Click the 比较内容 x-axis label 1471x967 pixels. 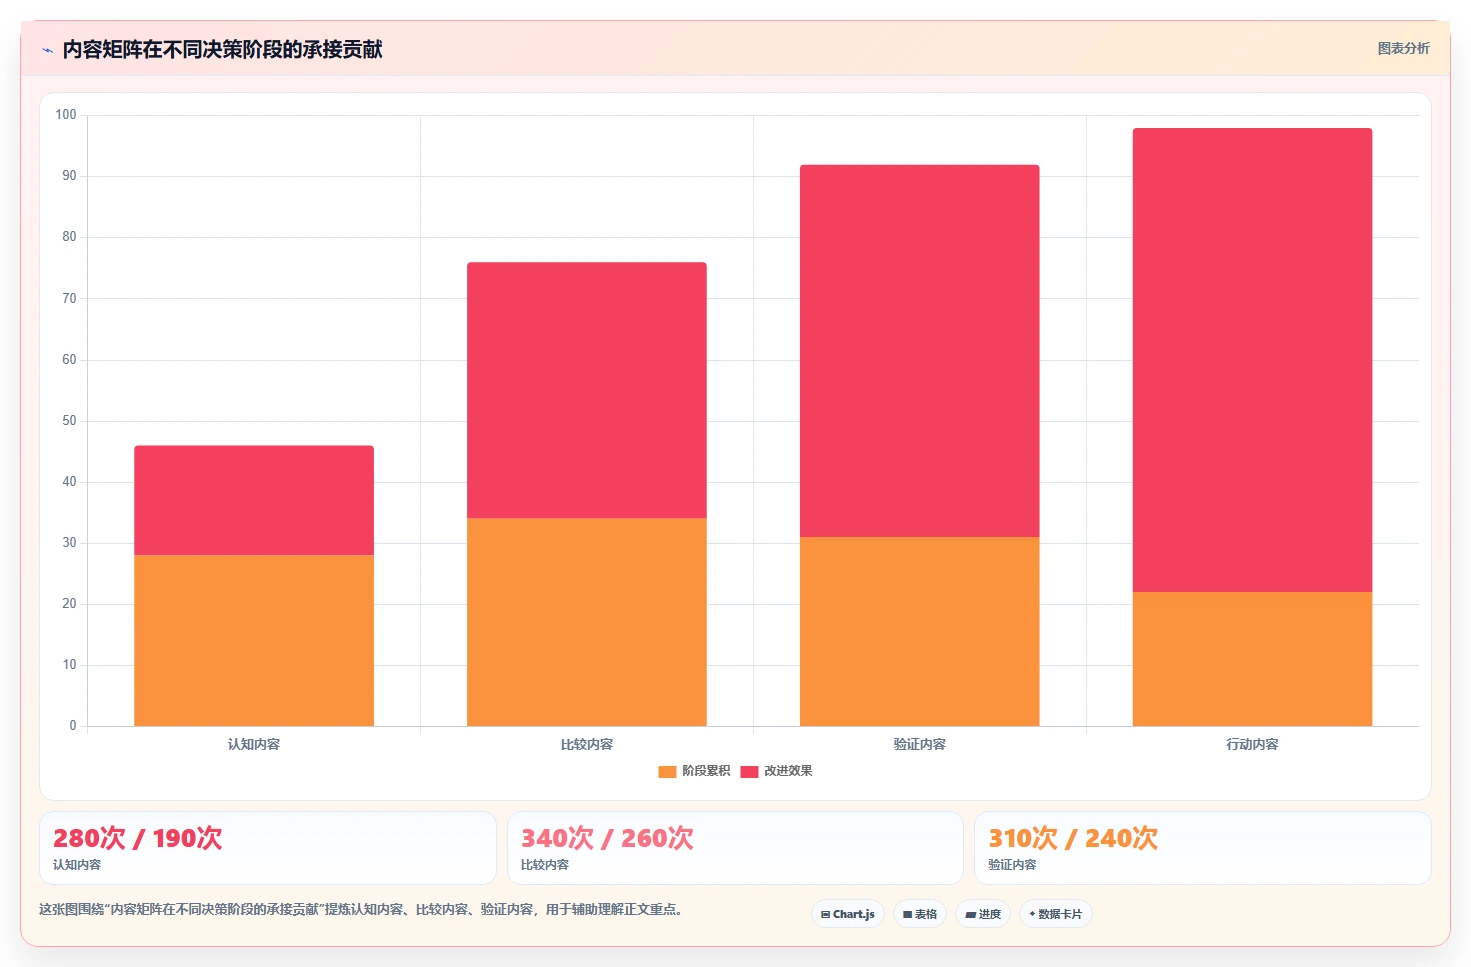point(587,744)
